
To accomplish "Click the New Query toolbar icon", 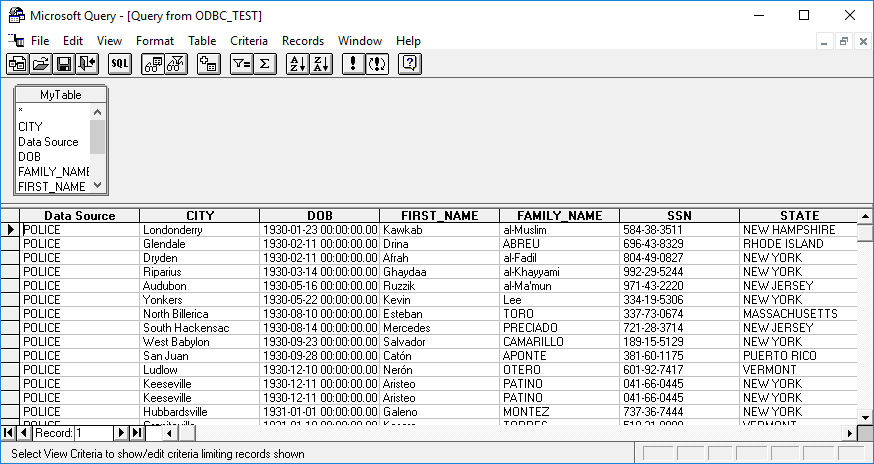I will [x=17, y=64].
